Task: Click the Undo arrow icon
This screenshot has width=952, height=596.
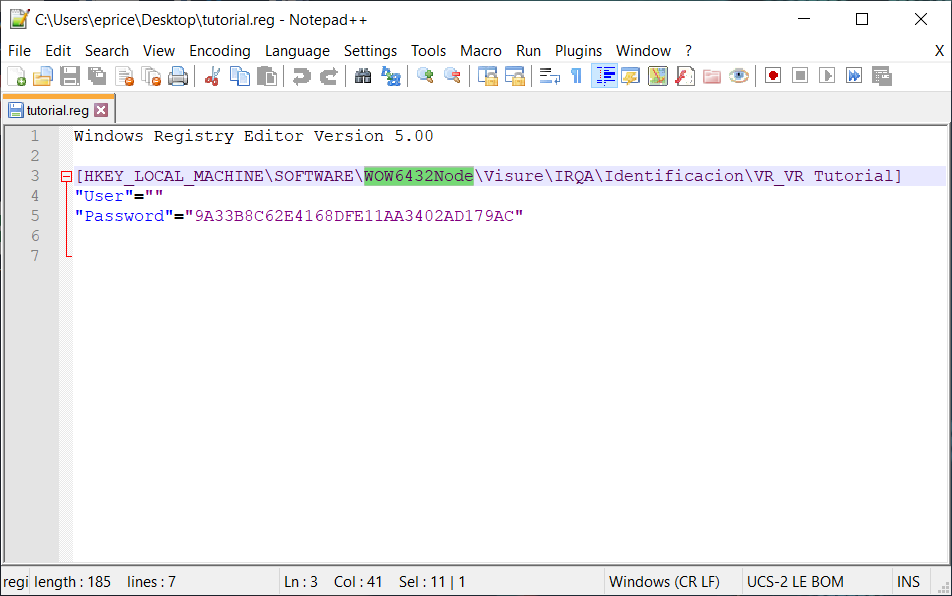Action: click(301, 76)
